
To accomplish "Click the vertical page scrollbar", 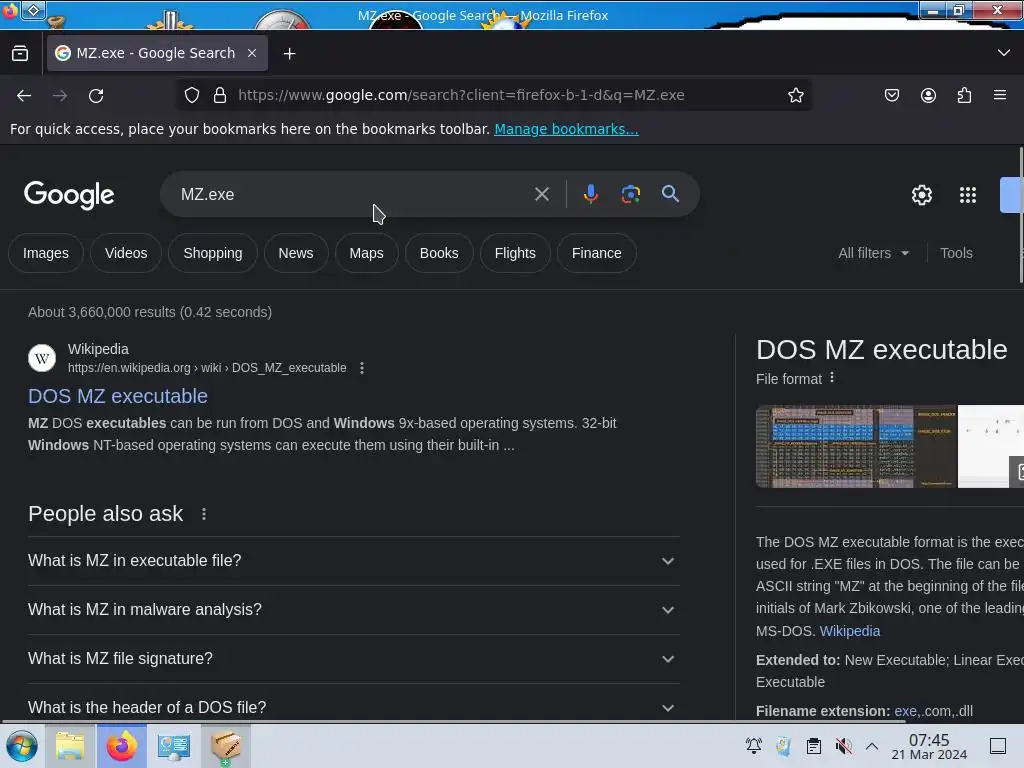I will [x=1021, y=216].
